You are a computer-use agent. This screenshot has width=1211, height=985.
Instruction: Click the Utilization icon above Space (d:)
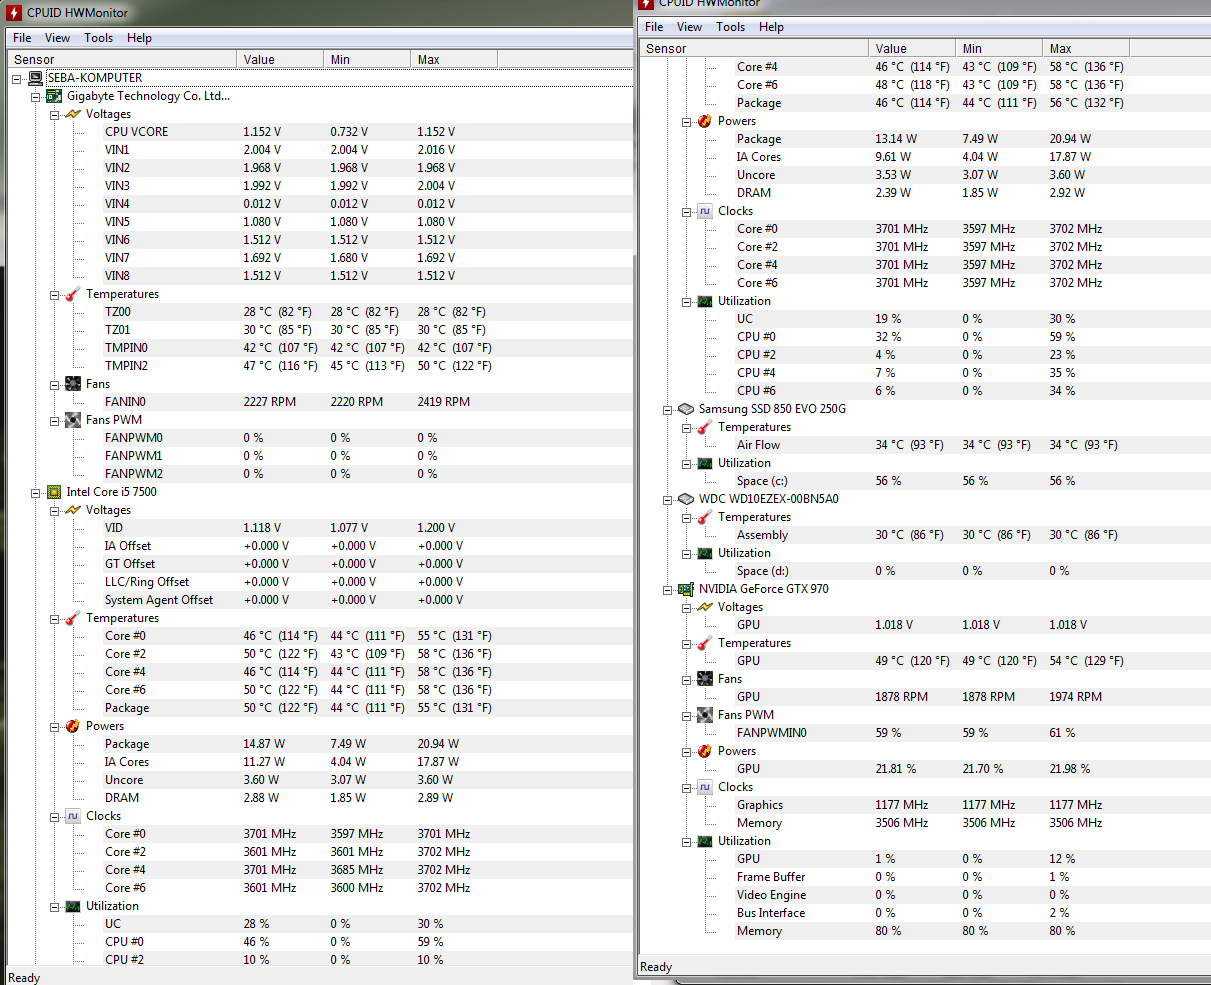(705, 553)
